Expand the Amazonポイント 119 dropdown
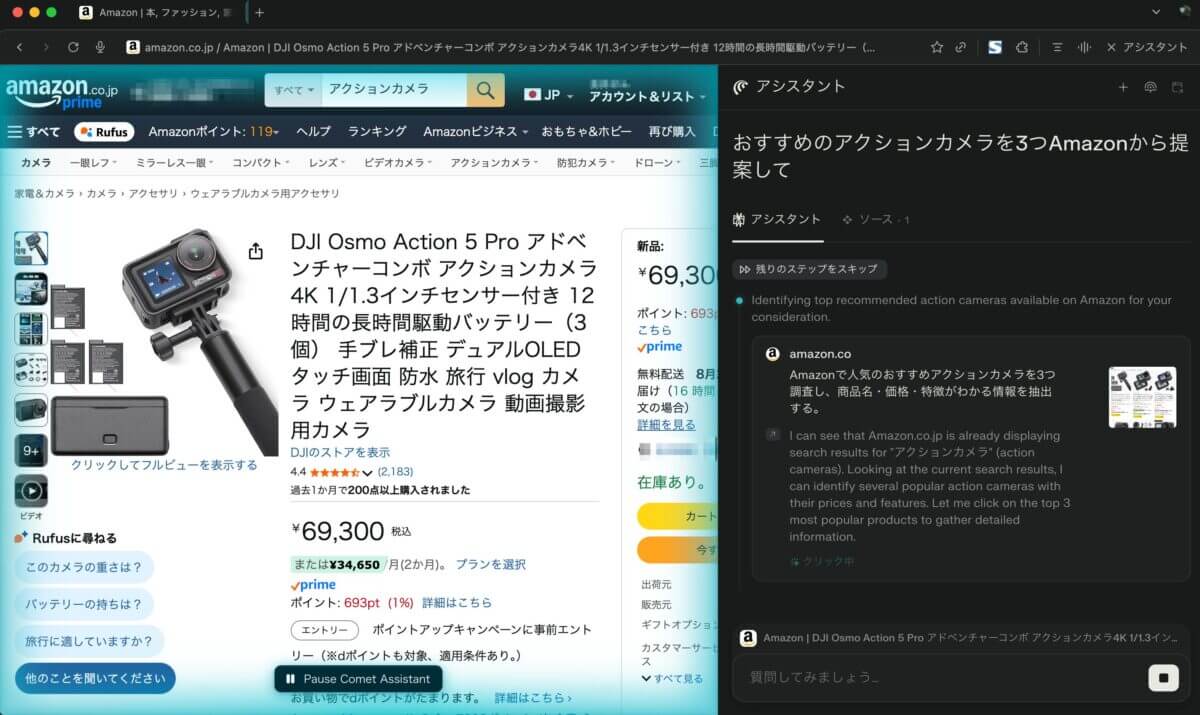Image resolution: width=1200 pixels, height=715 pixels. coord(213,131)
